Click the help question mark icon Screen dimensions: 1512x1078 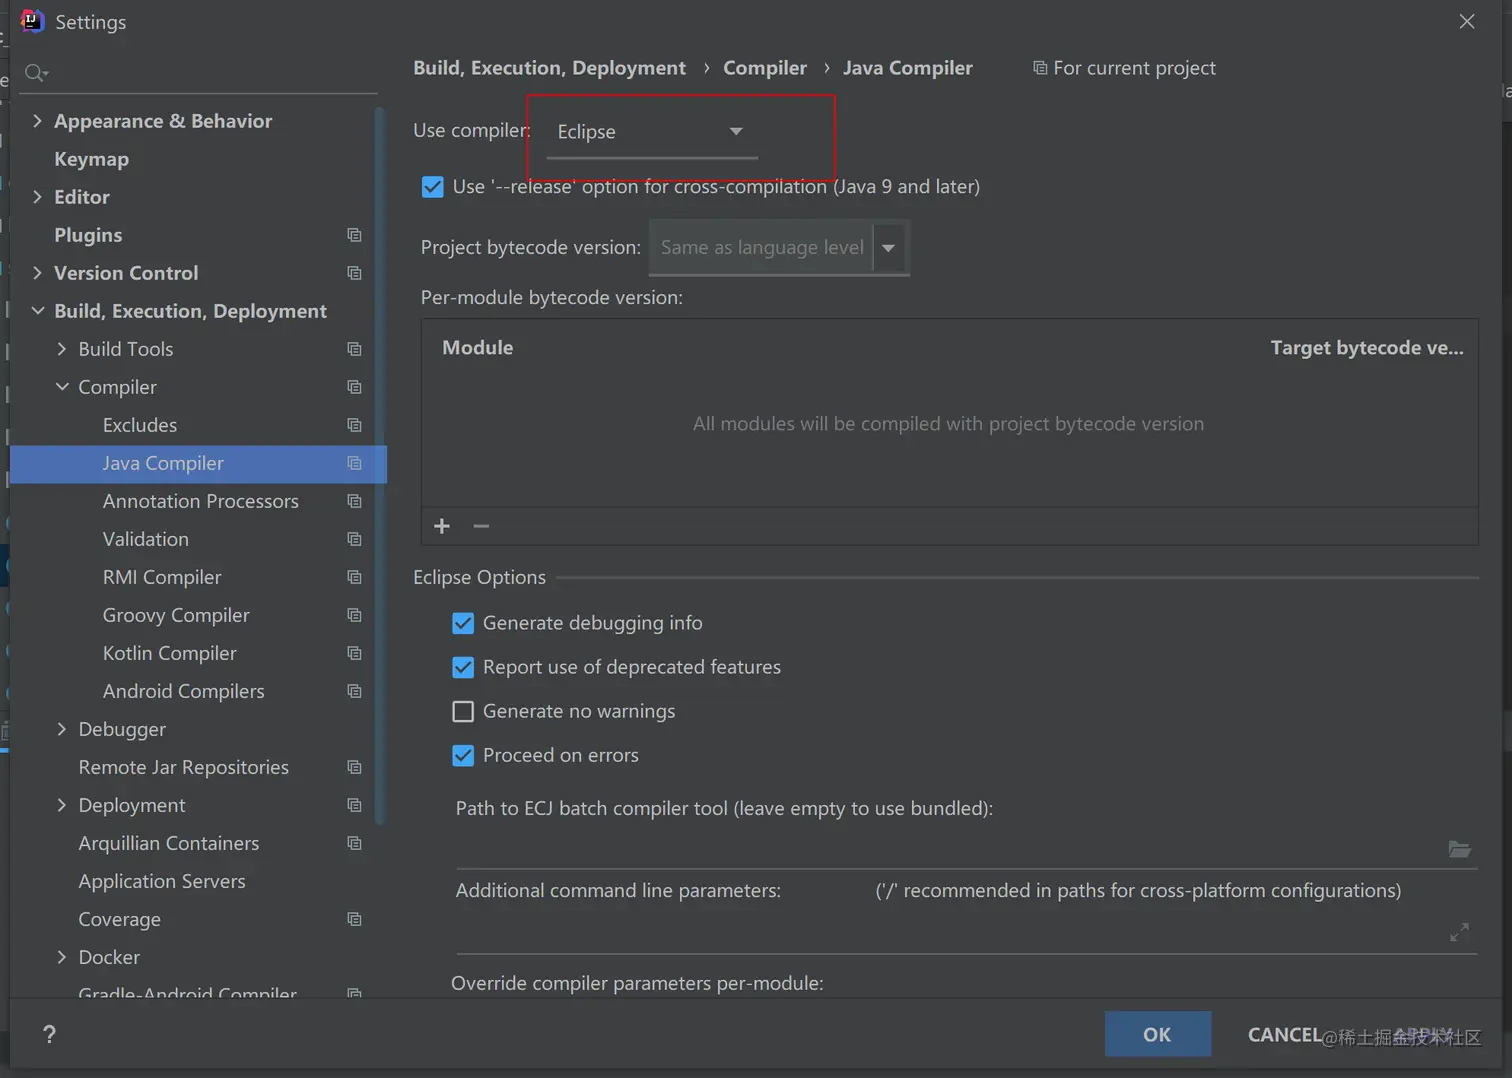49,1034
